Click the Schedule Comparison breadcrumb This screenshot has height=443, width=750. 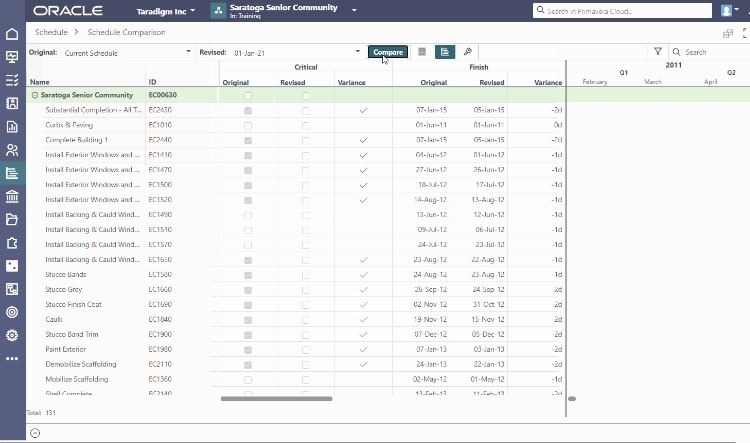(126, 32)
